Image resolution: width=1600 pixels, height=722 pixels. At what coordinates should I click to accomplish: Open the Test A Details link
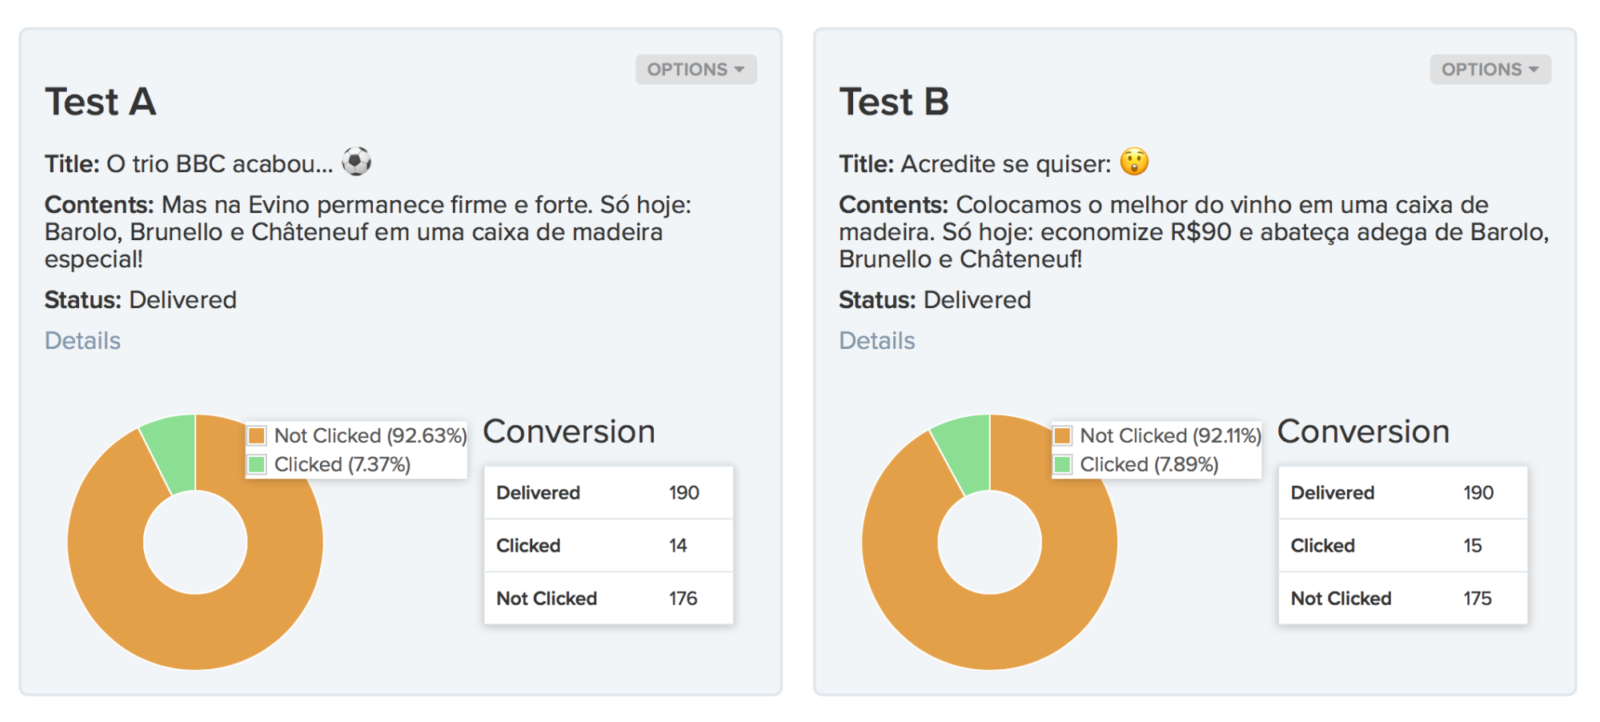pyautogui.click(x=82, y=341)
